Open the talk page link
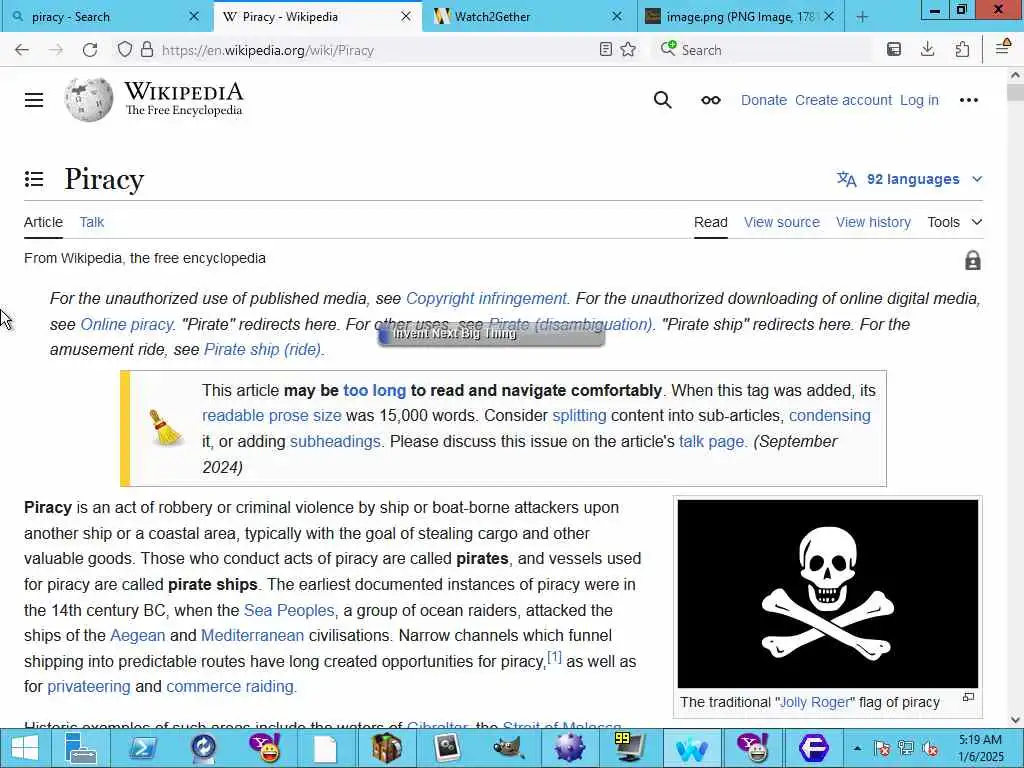 (x=711, y=441)
